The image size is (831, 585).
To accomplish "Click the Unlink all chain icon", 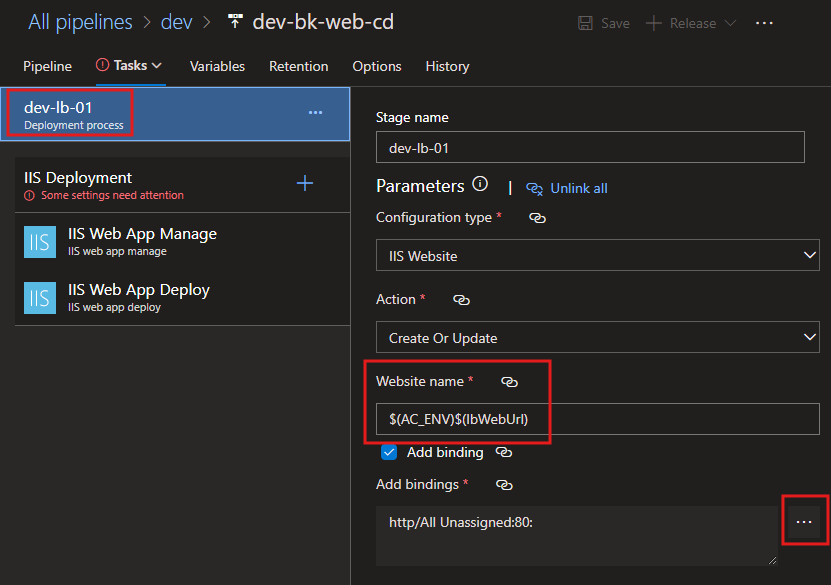I will [x=534, y=189].
